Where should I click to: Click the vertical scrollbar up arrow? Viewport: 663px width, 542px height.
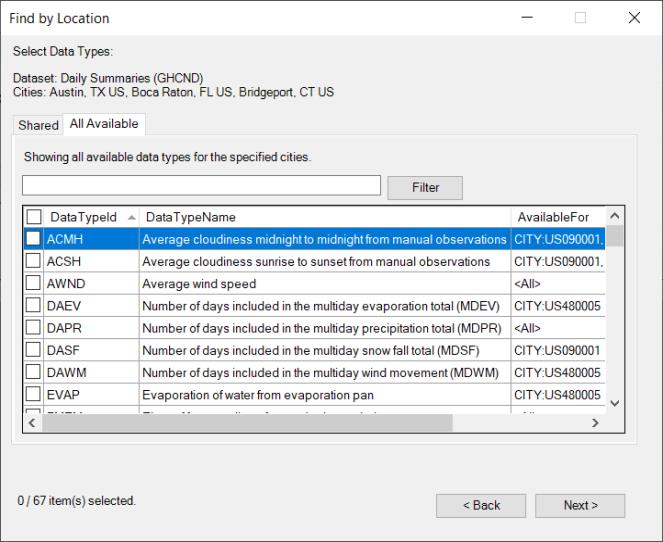click(615, 217)
